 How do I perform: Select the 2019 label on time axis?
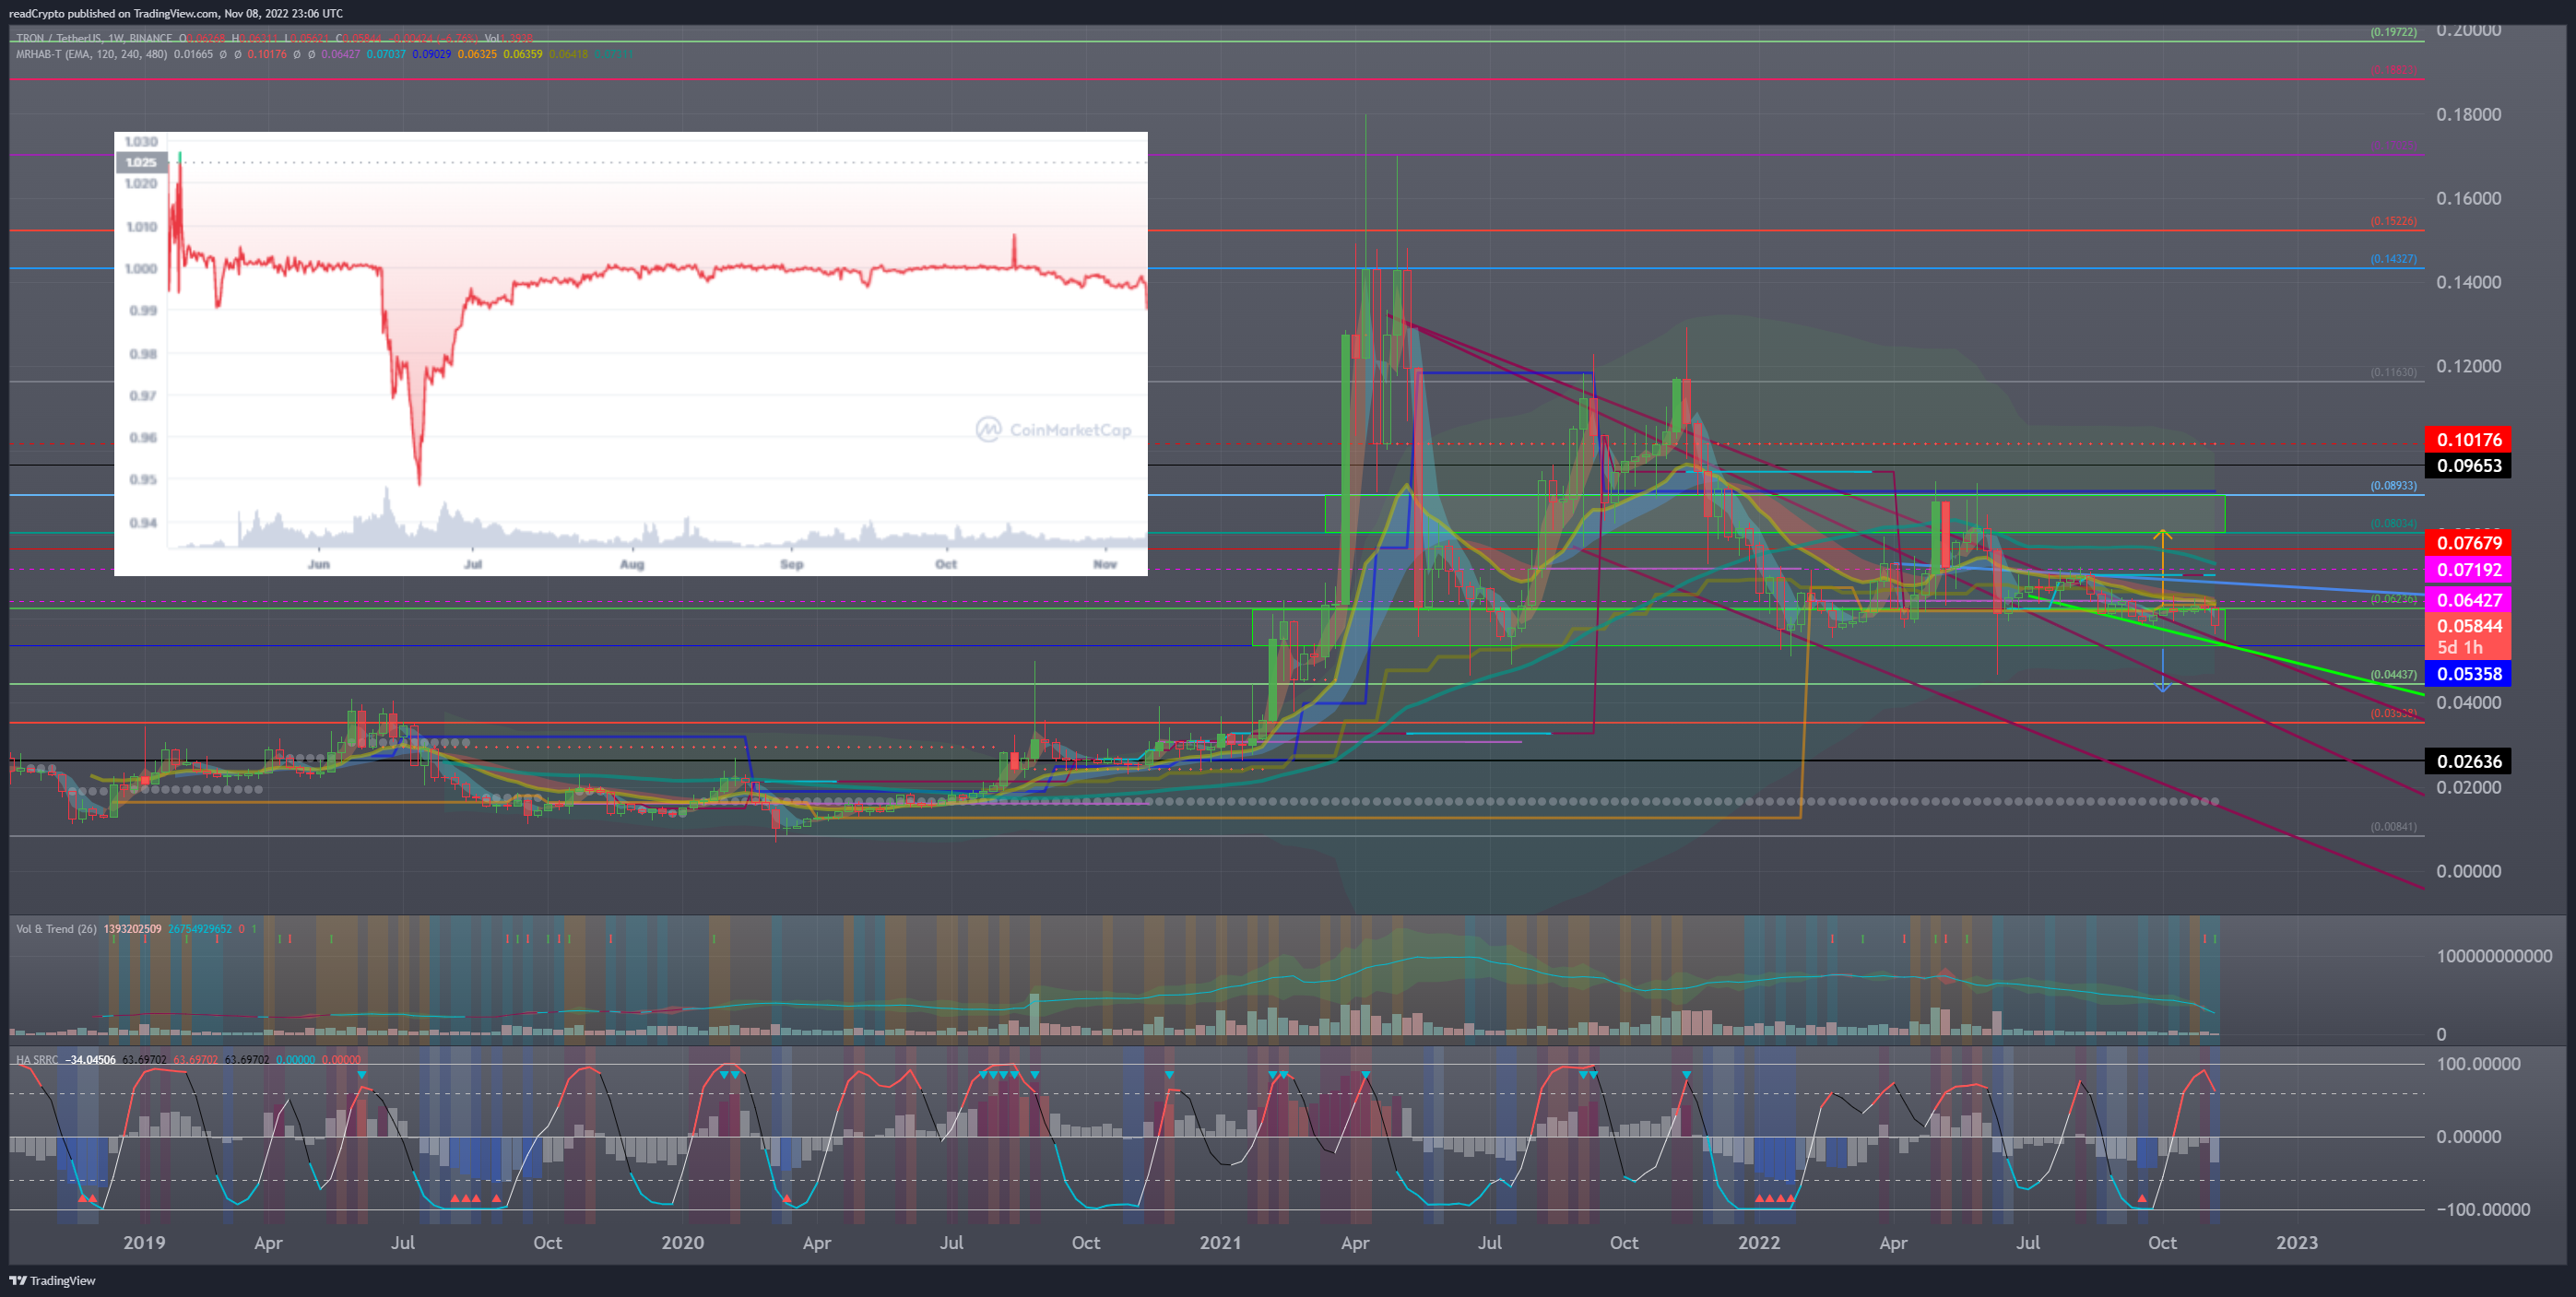click(x=144, y=1242)
